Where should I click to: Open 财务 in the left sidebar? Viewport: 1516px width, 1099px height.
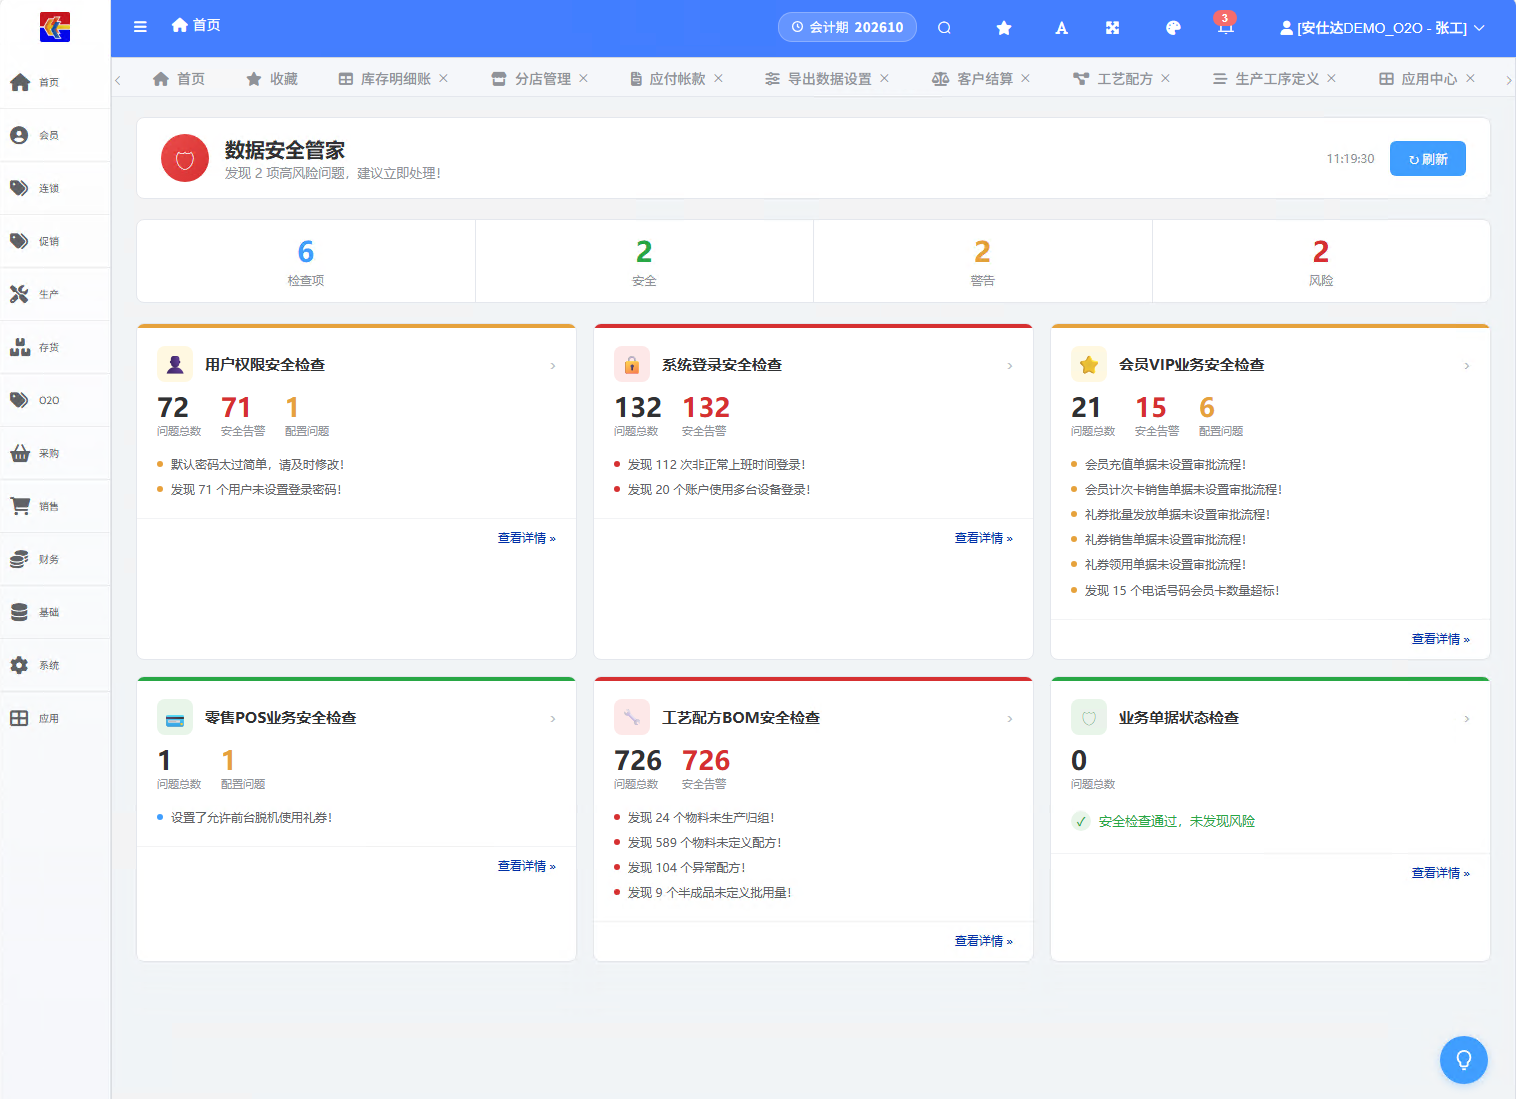[x=55, y=559]
